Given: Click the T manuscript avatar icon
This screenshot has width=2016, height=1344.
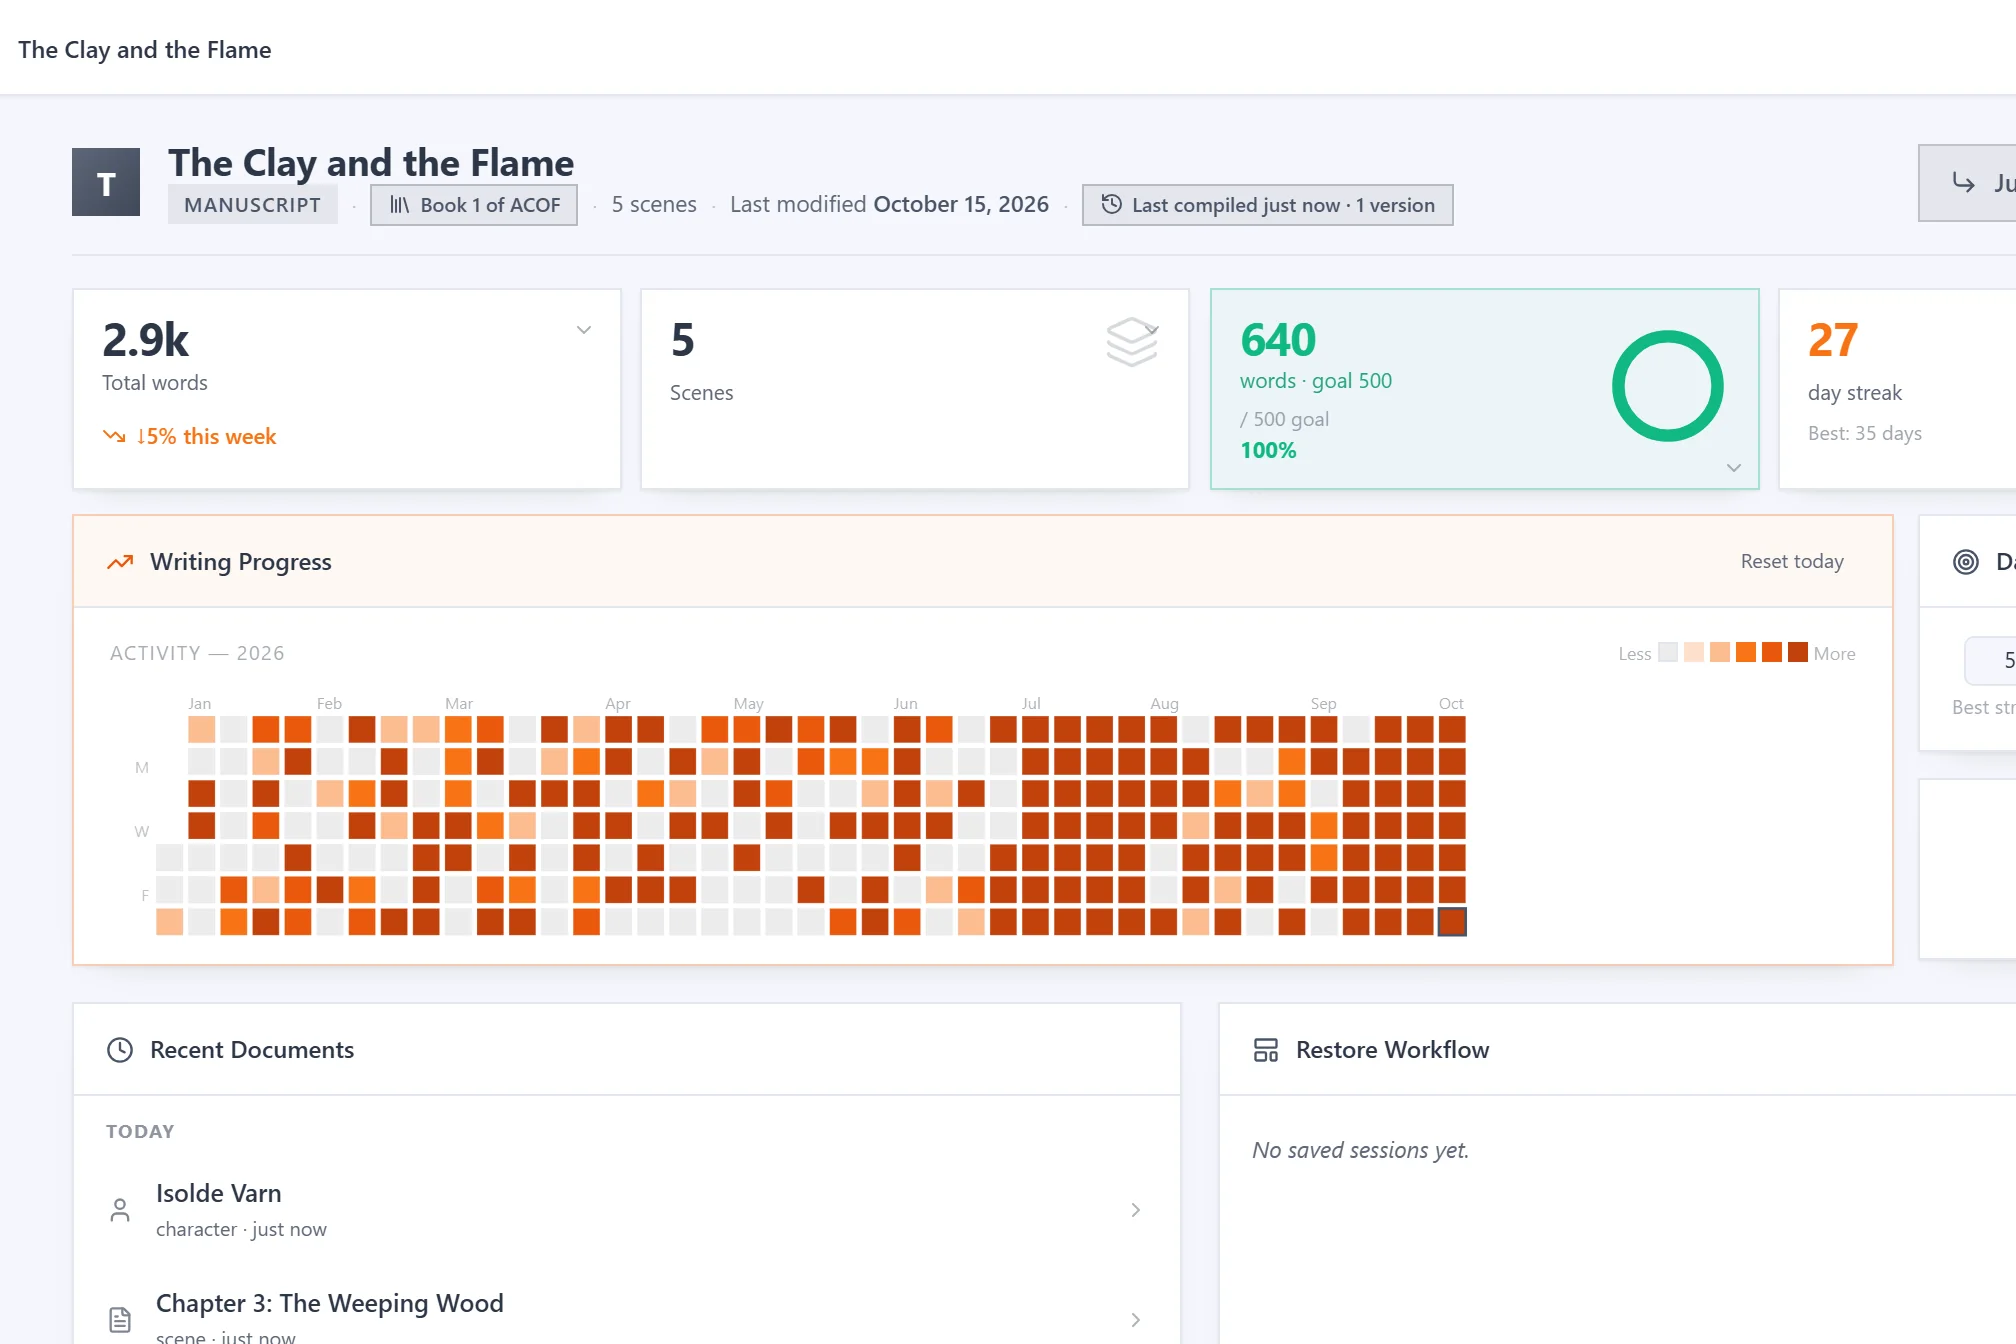Looking at the screenshot, I should 106,182.
